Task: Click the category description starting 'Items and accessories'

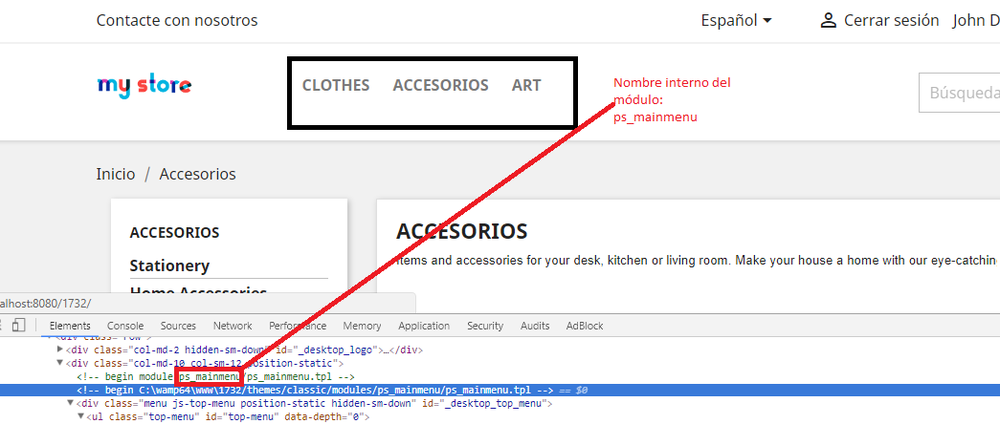Action: (x=698, y=260)
